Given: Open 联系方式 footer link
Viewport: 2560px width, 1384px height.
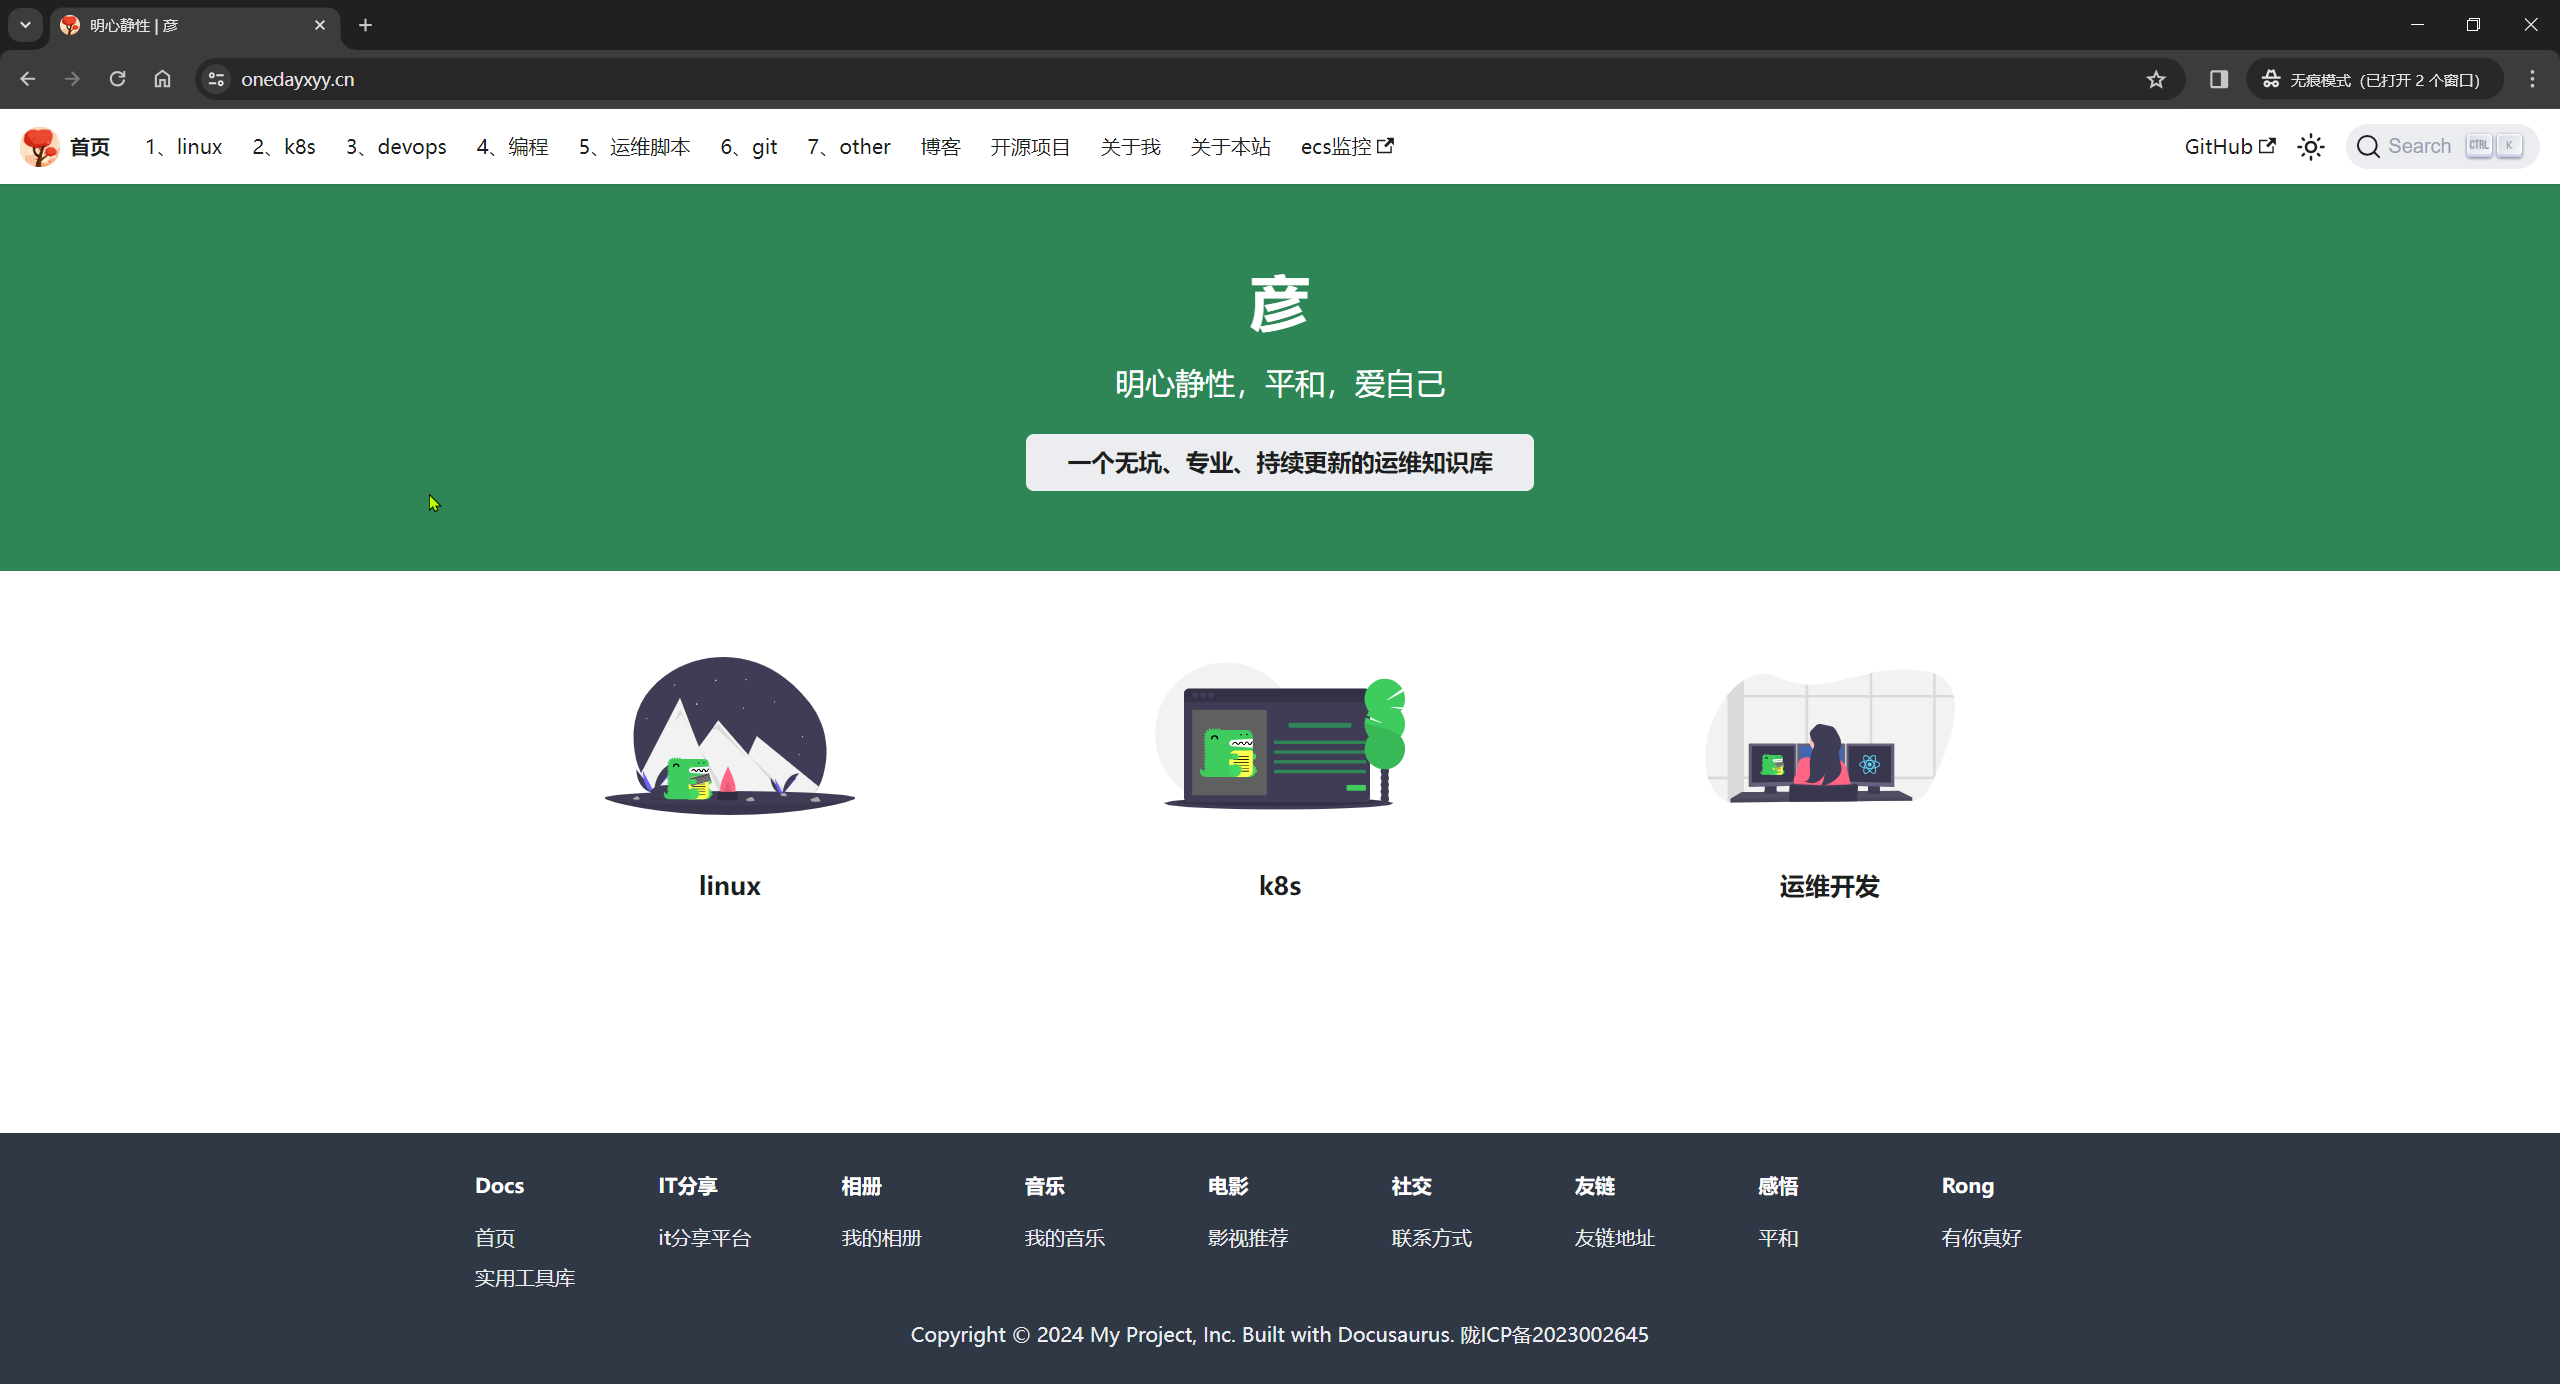Looking at the screenshot, I should coord(1432,1238).
